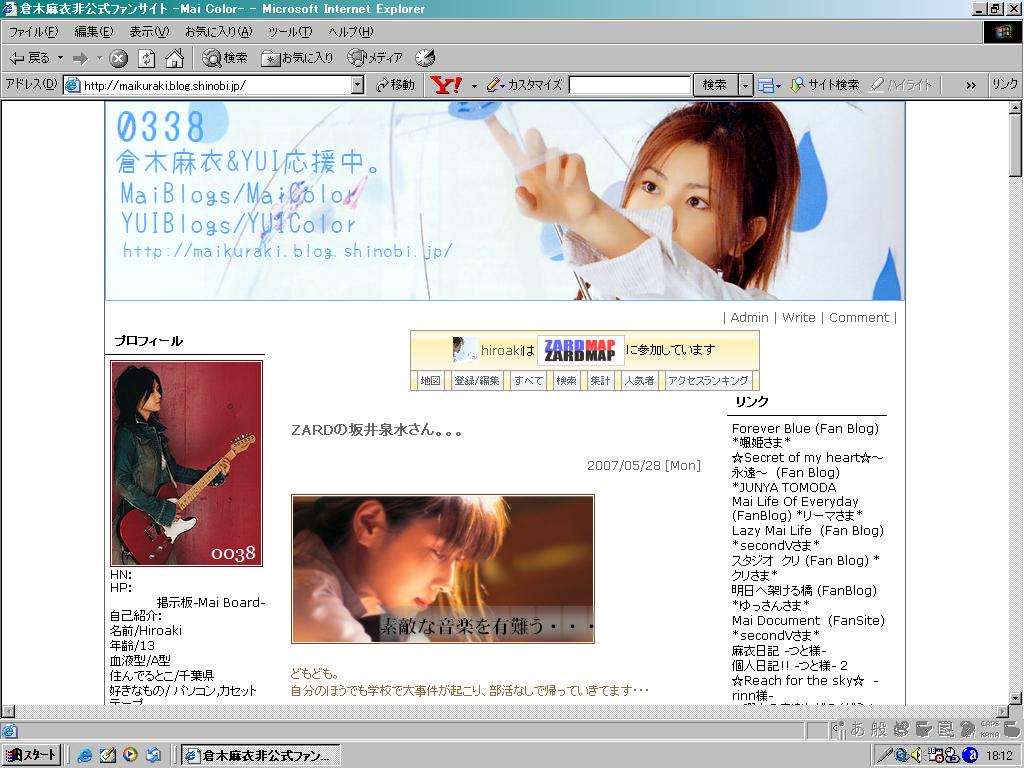Click the 集計 tab in ZARDMAP widget
The image size is (1024, 768).
[x=600, y=381]
